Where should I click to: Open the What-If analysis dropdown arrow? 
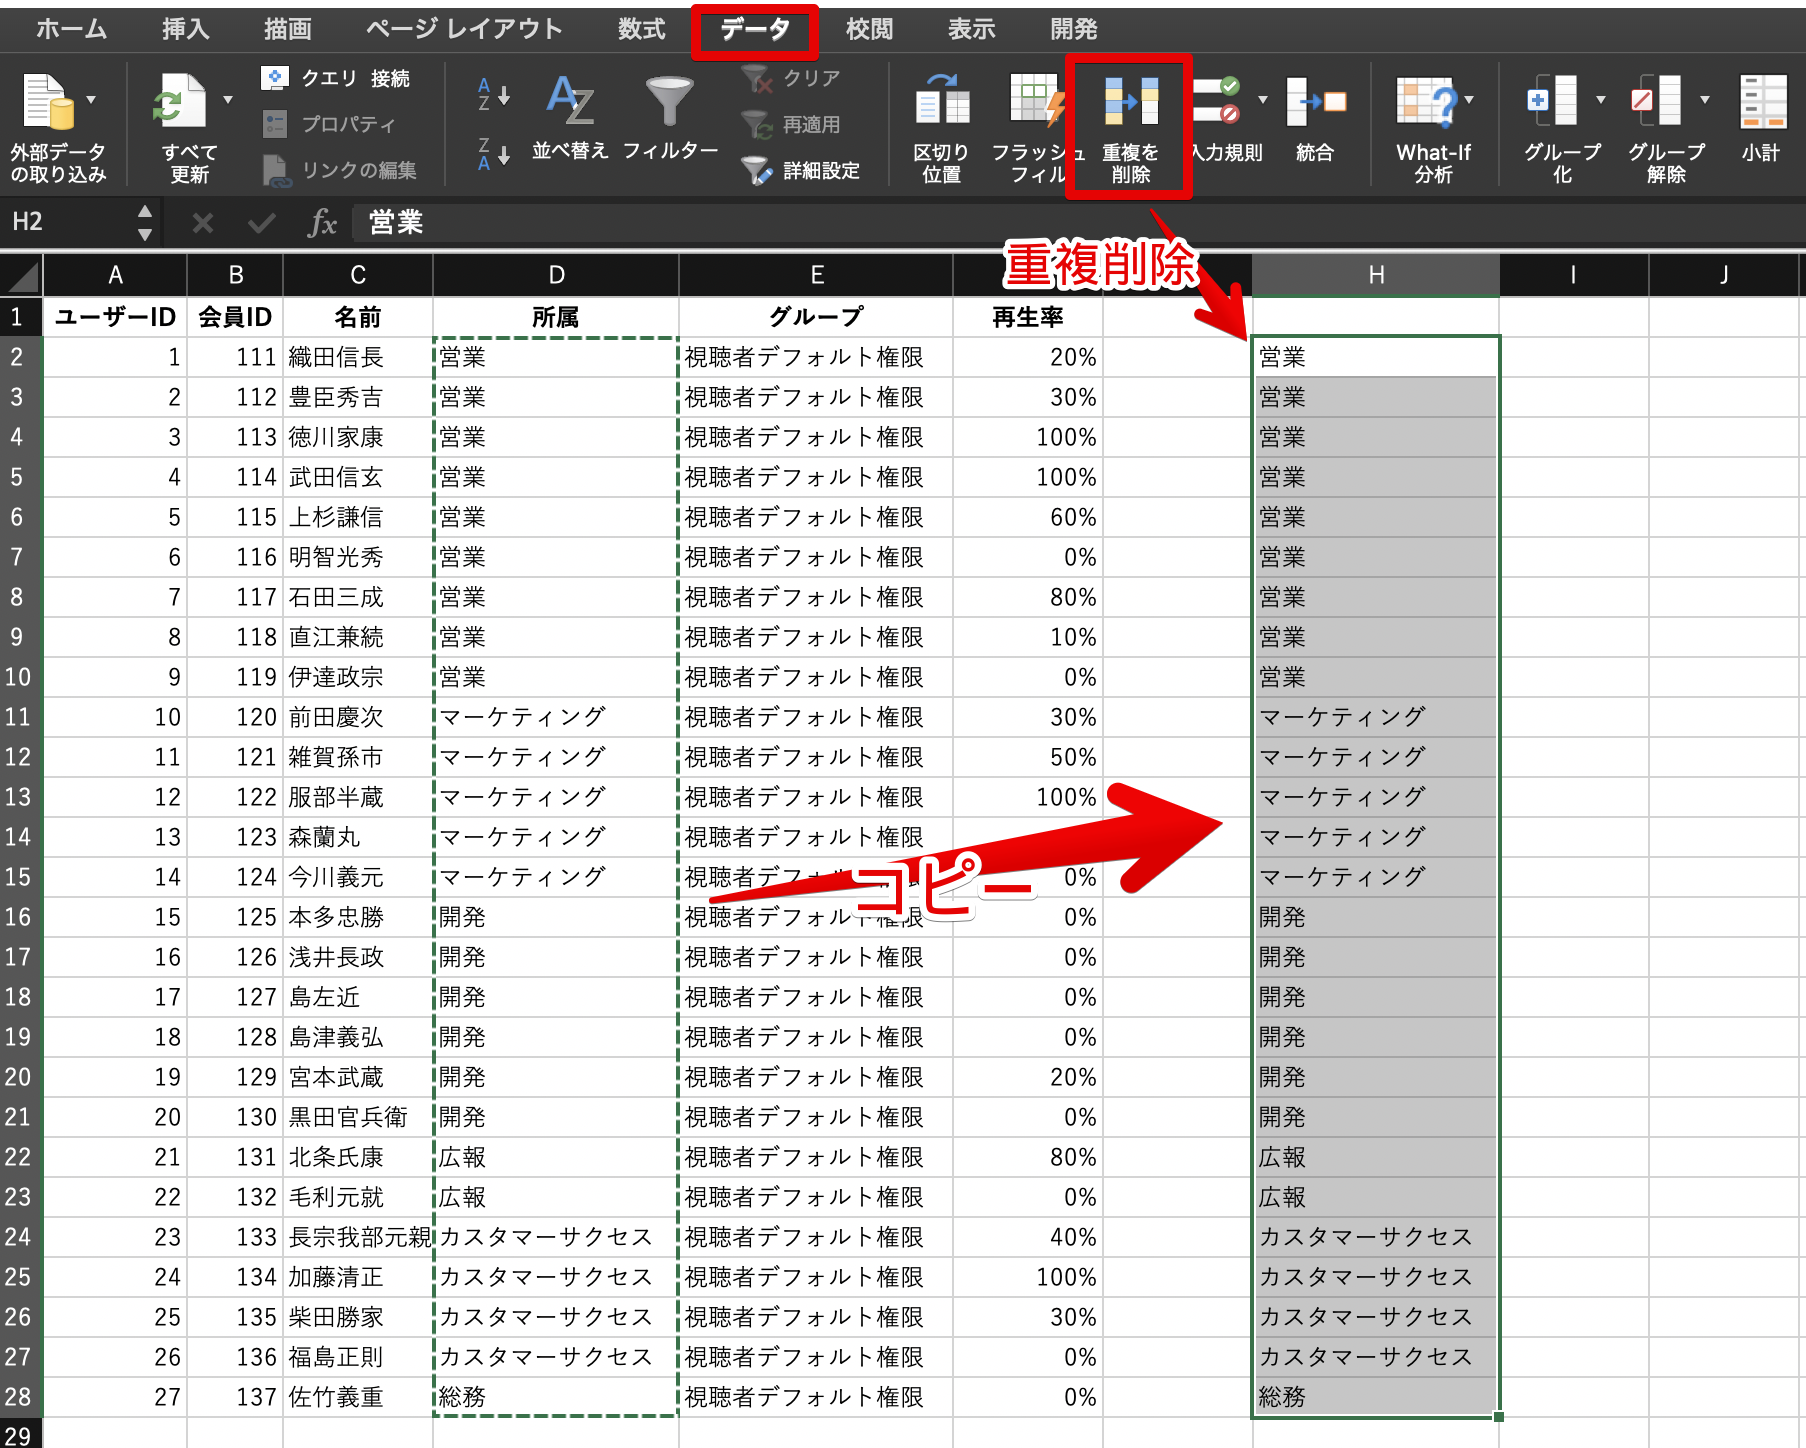[x=1469, y=99]
